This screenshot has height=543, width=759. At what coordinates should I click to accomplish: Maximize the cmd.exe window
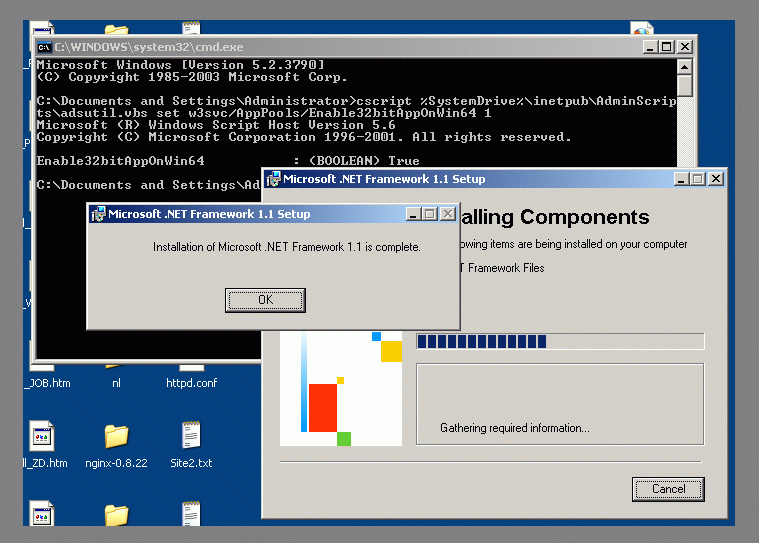tap(667, 47)
